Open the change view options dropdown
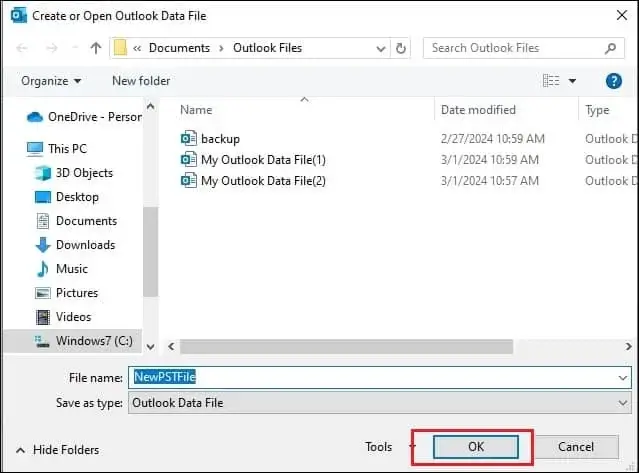This screenshot has height=473, width=639. (x=573, y=81)
